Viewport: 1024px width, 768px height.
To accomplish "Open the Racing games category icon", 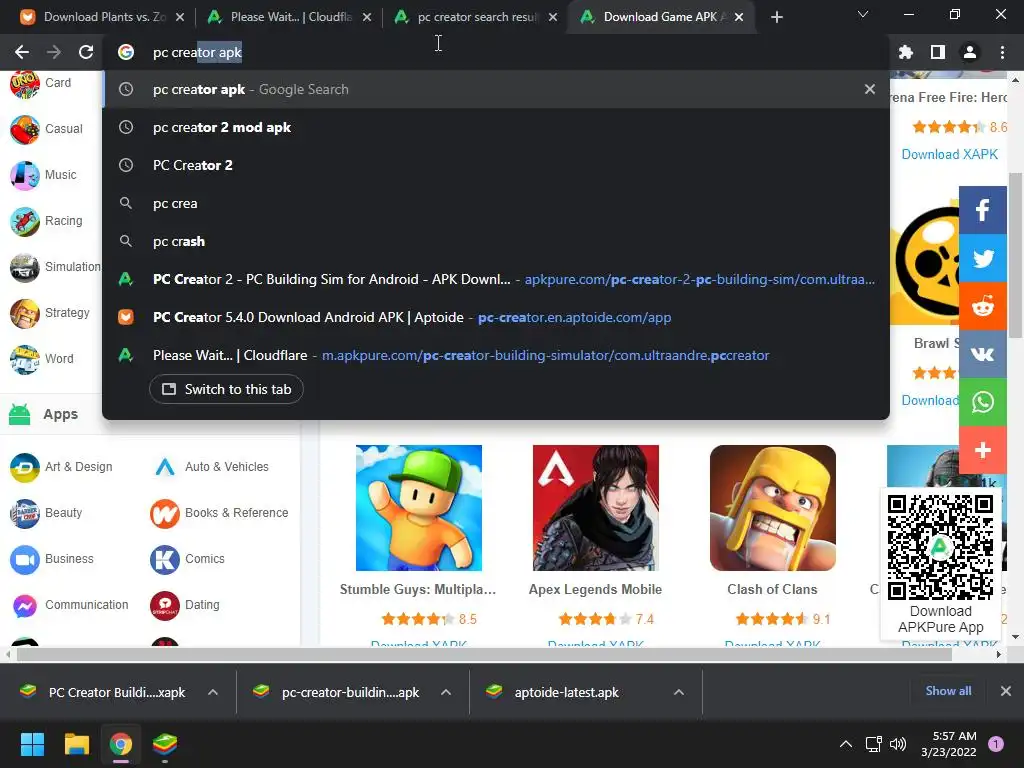I will click(25, 221).
